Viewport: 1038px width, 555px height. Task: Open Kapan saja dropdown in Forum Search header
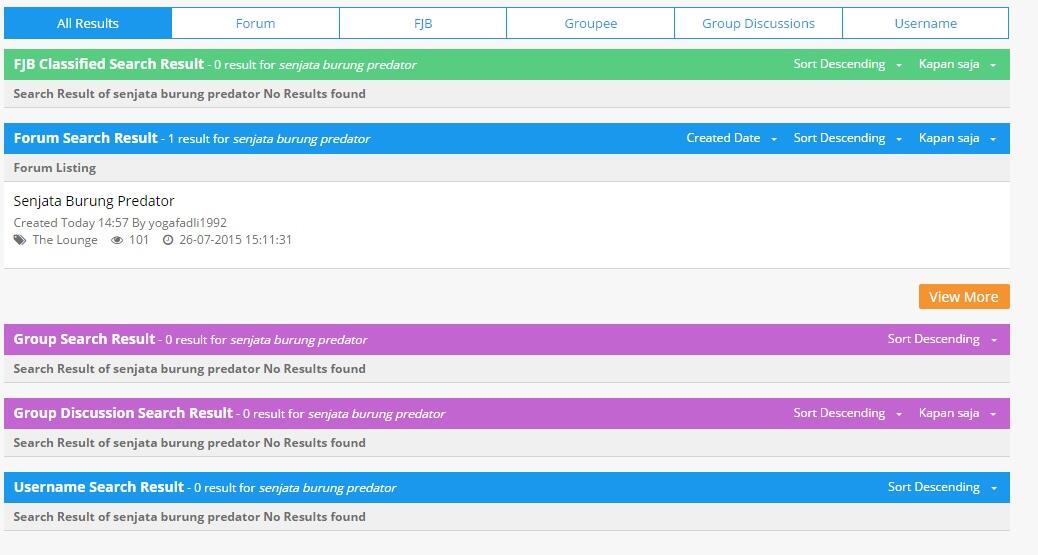click(957, 138)
